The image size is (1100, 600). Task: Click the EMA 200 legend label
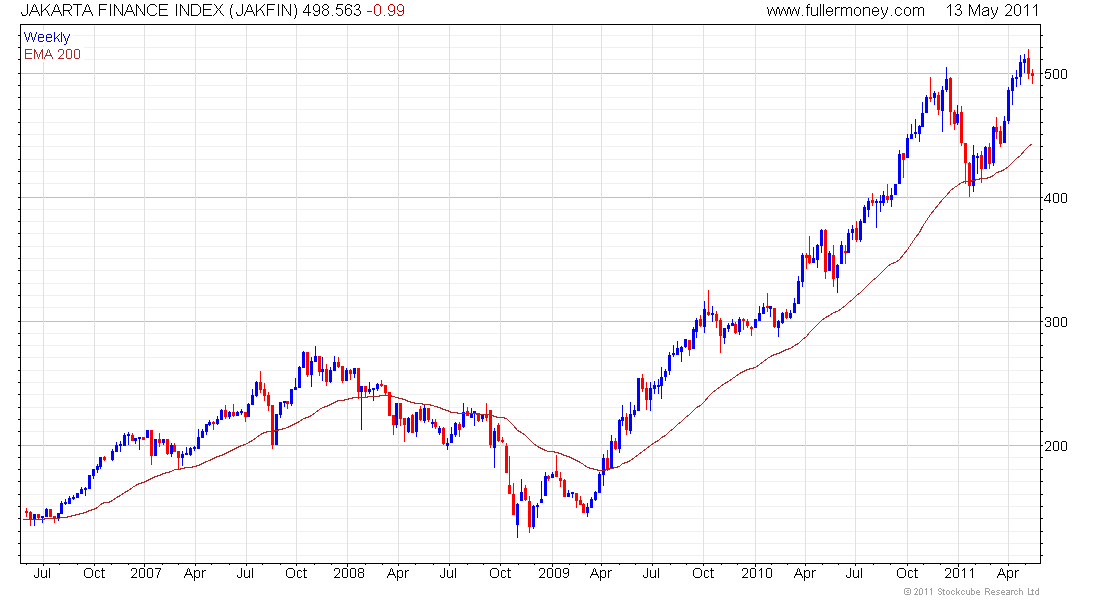pos(52,54)
